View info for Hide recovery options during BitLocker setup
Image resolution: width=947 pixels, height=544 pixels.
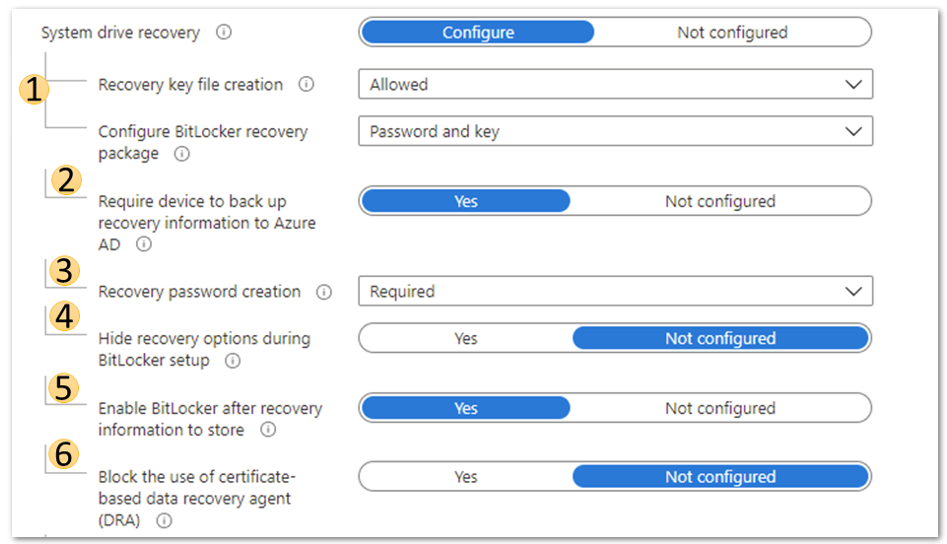tap(233, 361)
